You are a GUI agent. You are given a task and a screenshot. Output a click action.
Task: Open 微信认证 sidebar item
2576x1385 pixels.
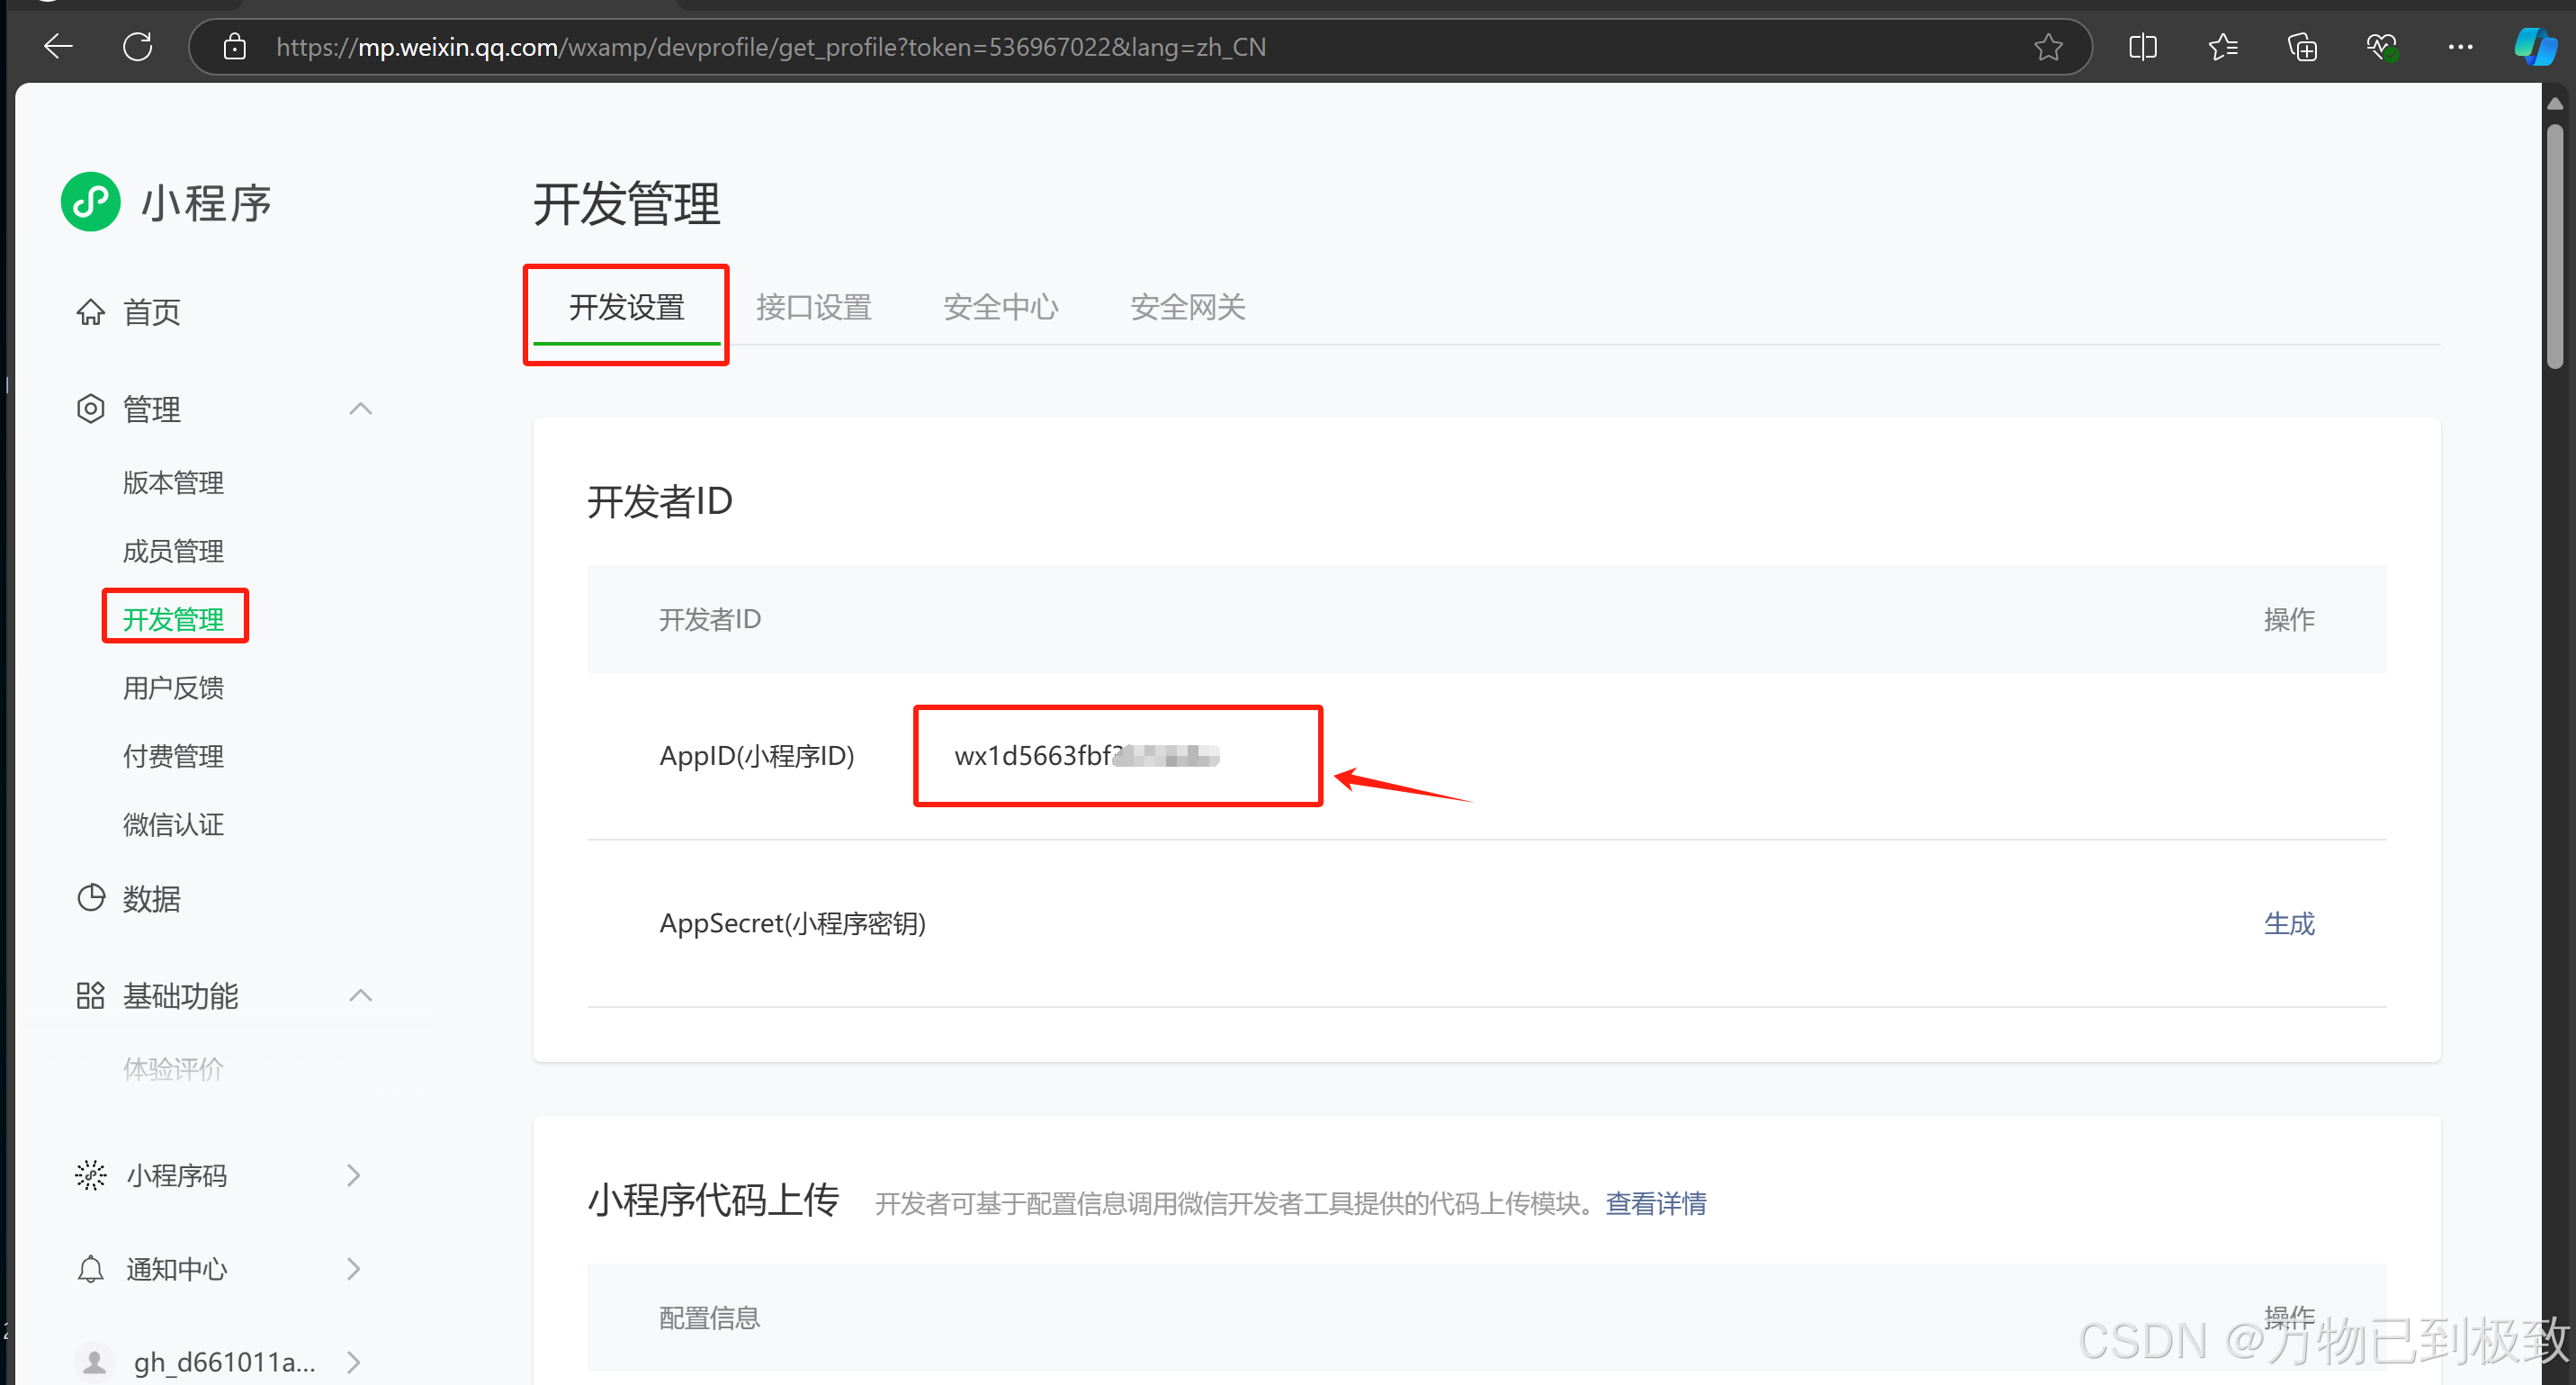[173, 824]
